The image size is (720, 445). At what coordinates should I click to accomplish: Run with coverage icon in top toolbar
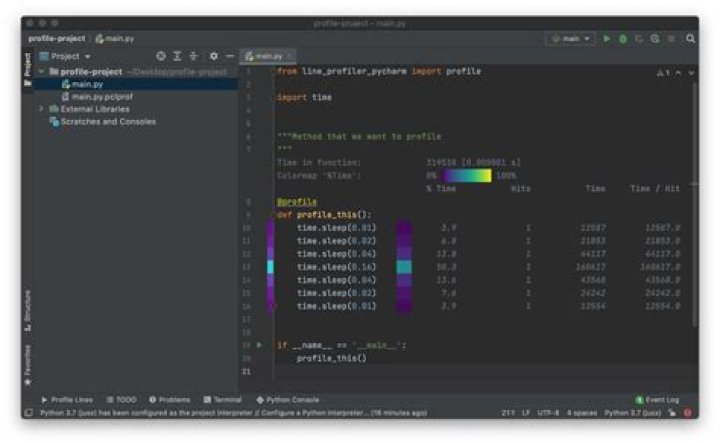pyautogui.click(x=639, y=39)
